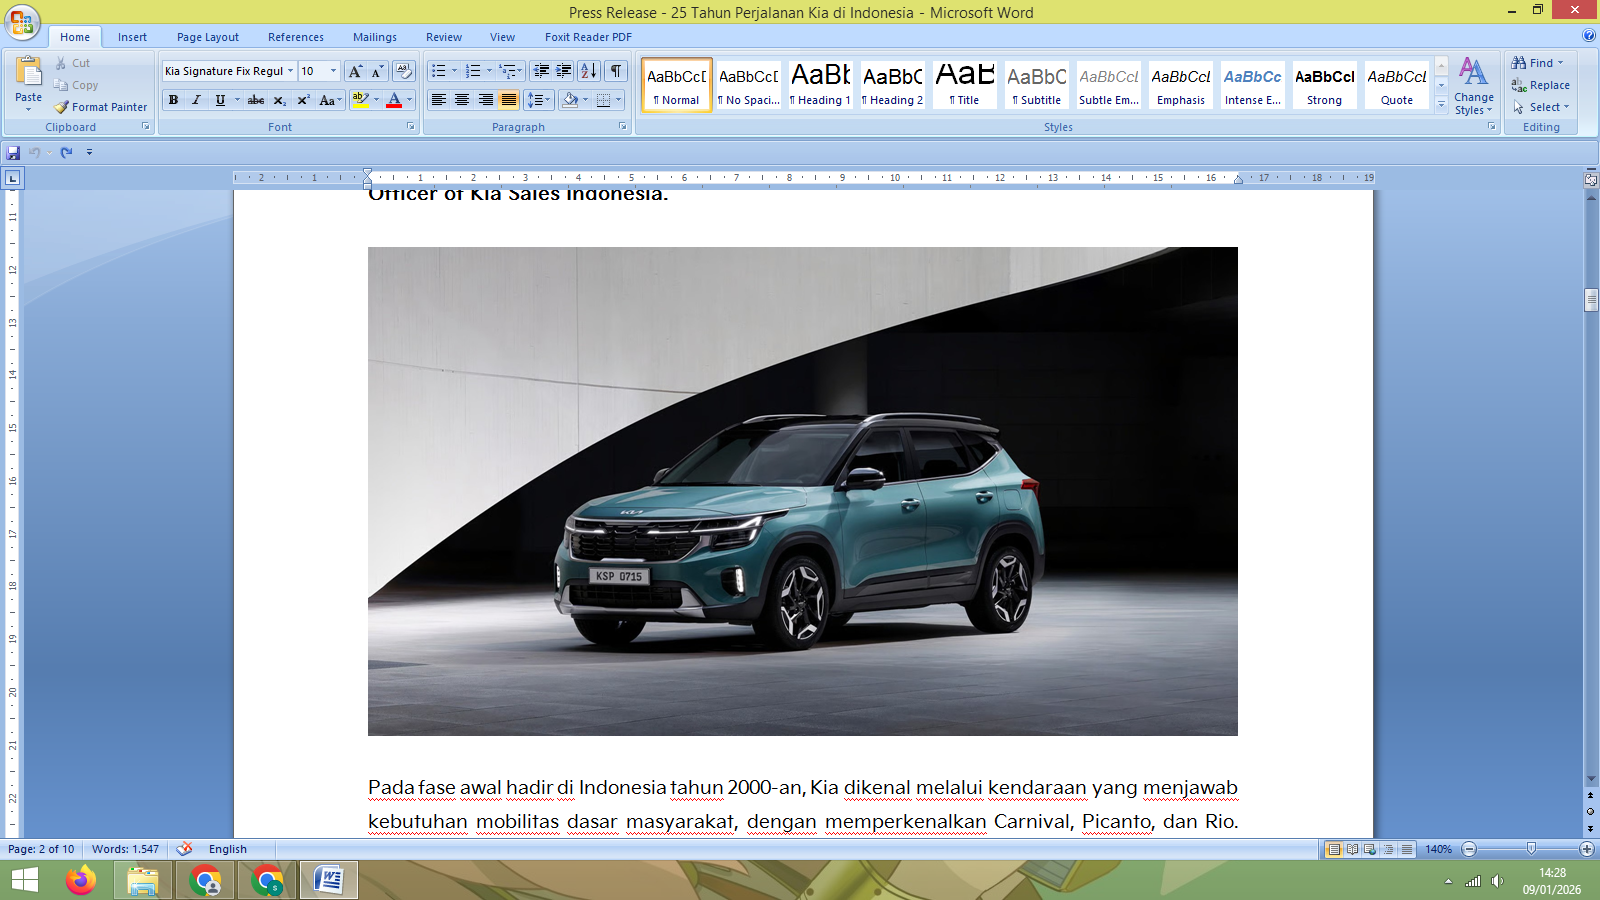Click the Format Painter brush
The width and height of the screenshot is (1600, 900).
click(100, 107)
